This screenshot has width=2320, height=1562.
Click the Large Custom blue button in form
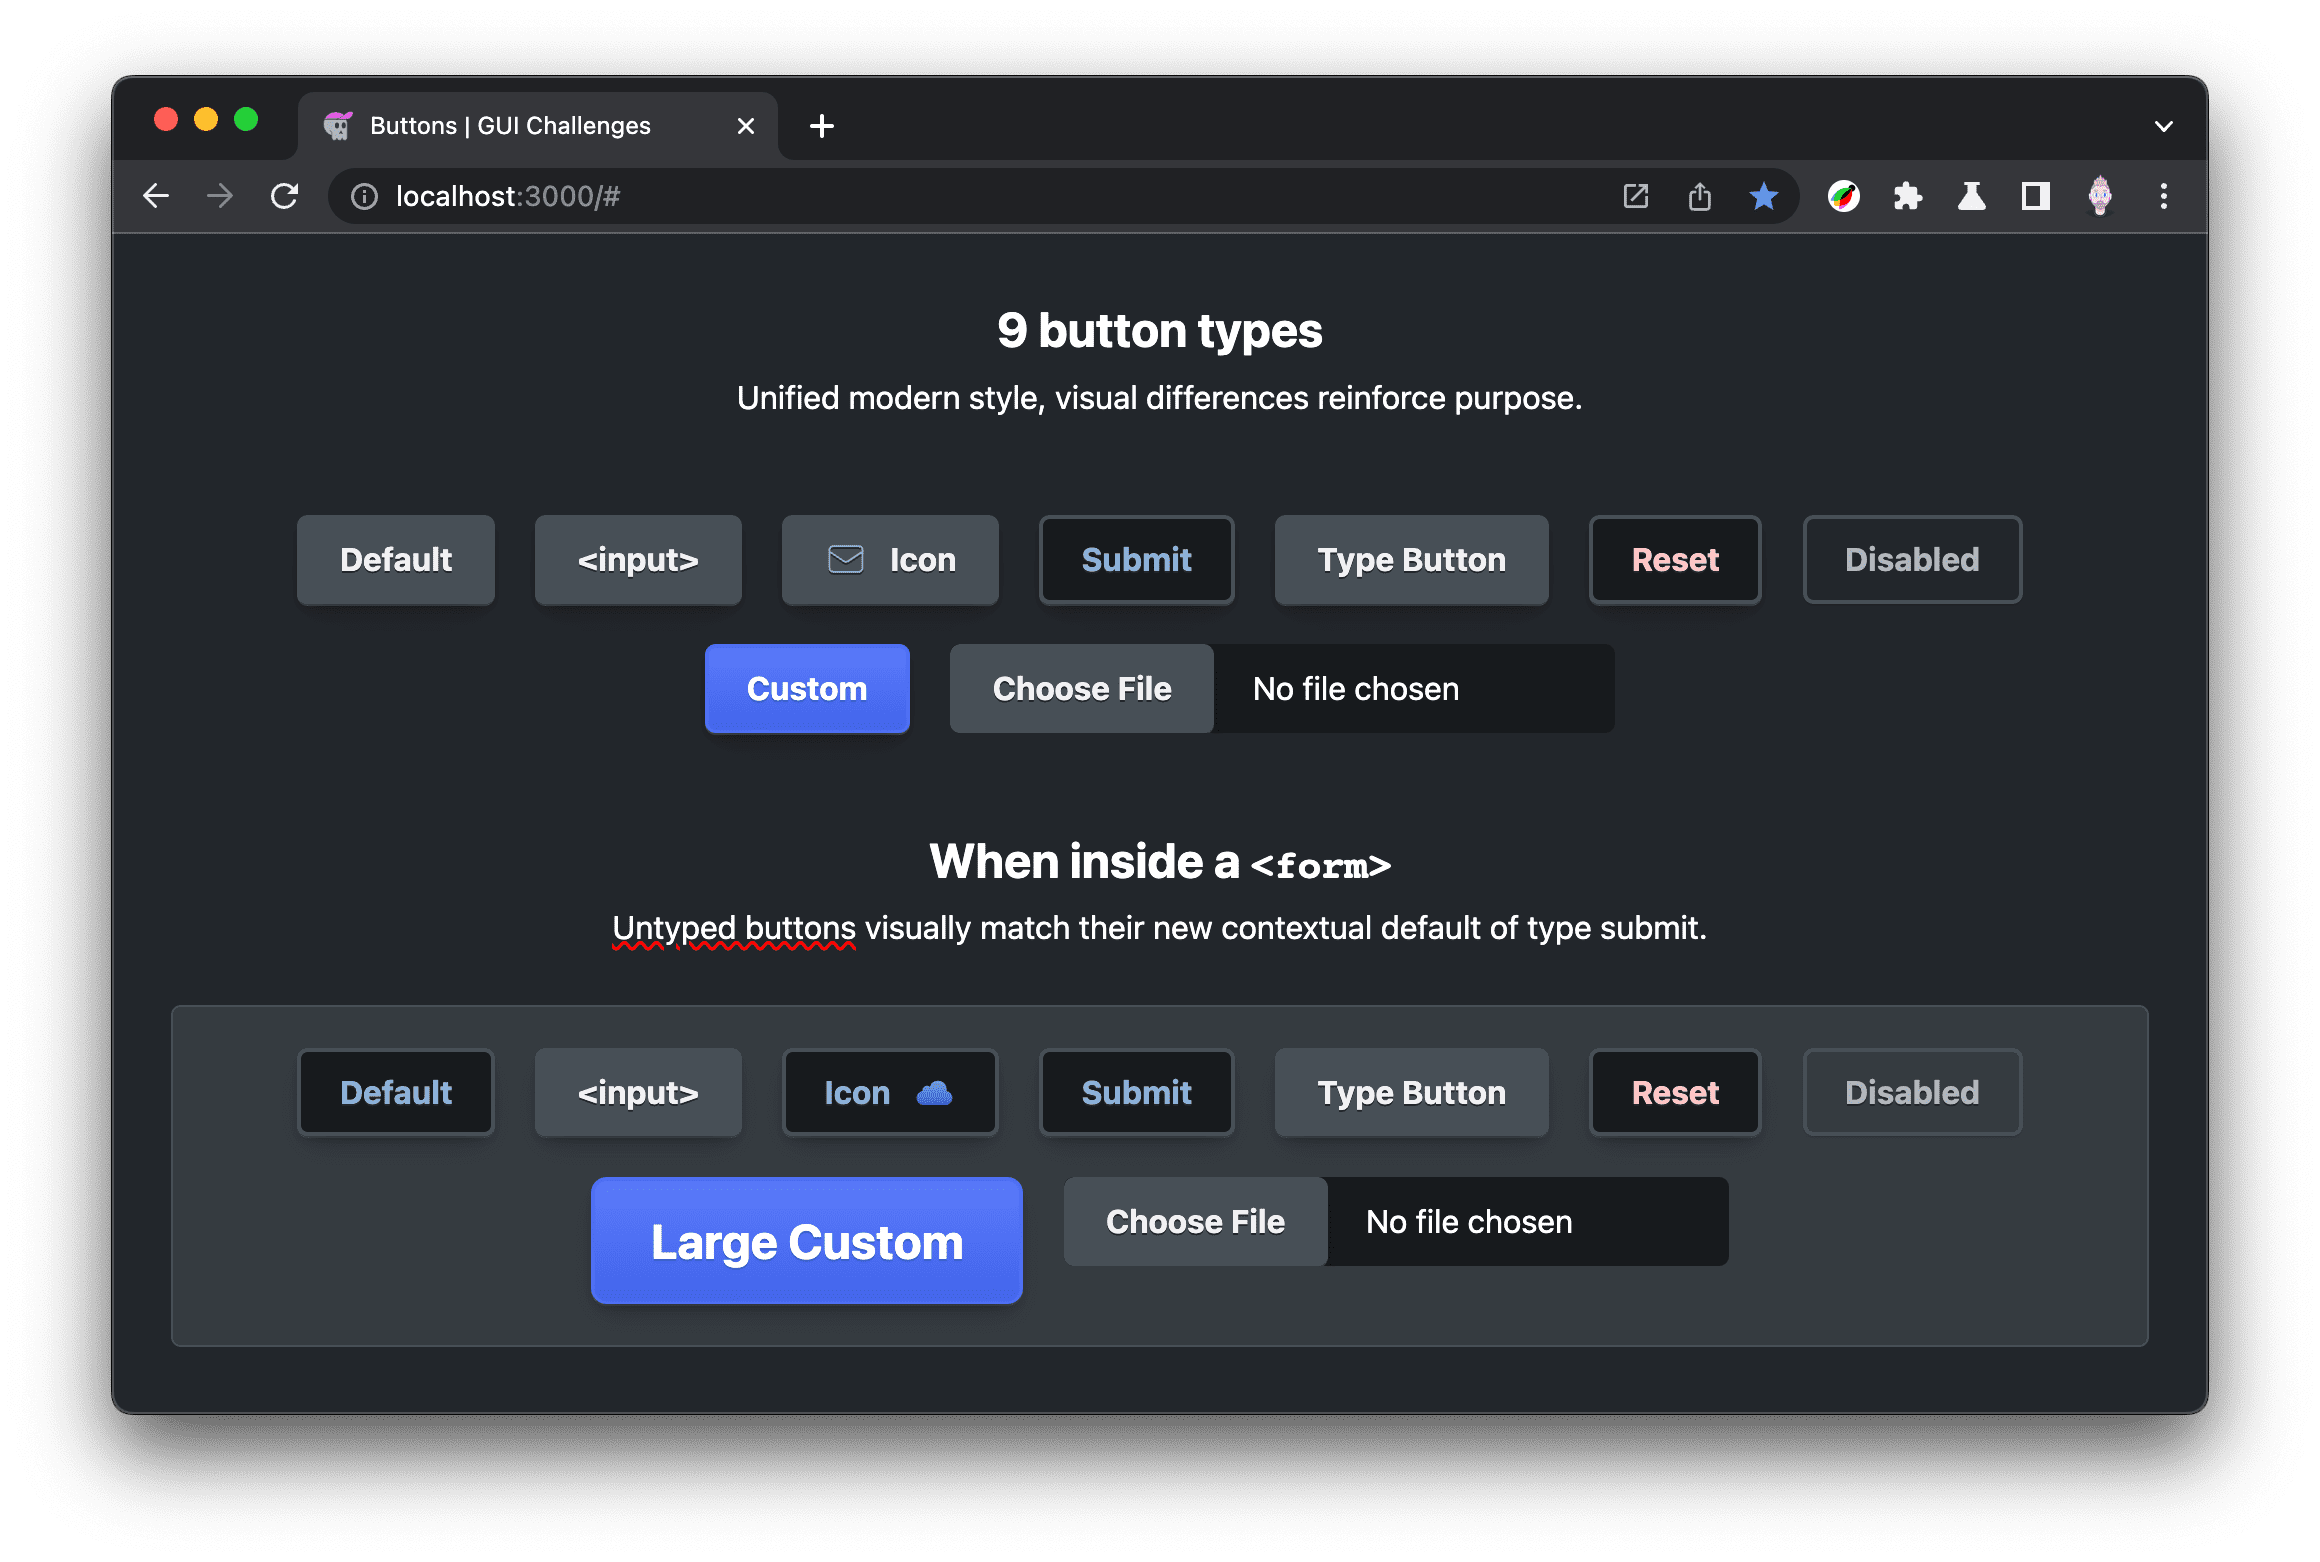tap(807, 1243)
